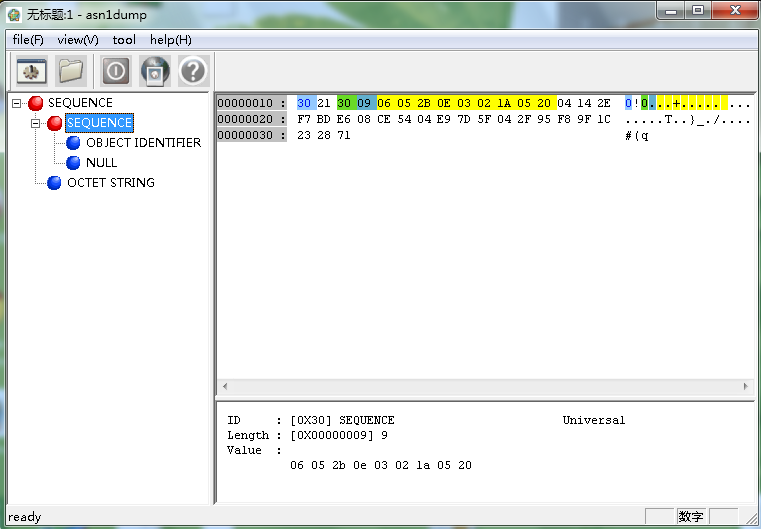761x529 pixels.
Task: Collapse the root SEQUENCE node
Action: pyautogui.click(x=17, y=103)
